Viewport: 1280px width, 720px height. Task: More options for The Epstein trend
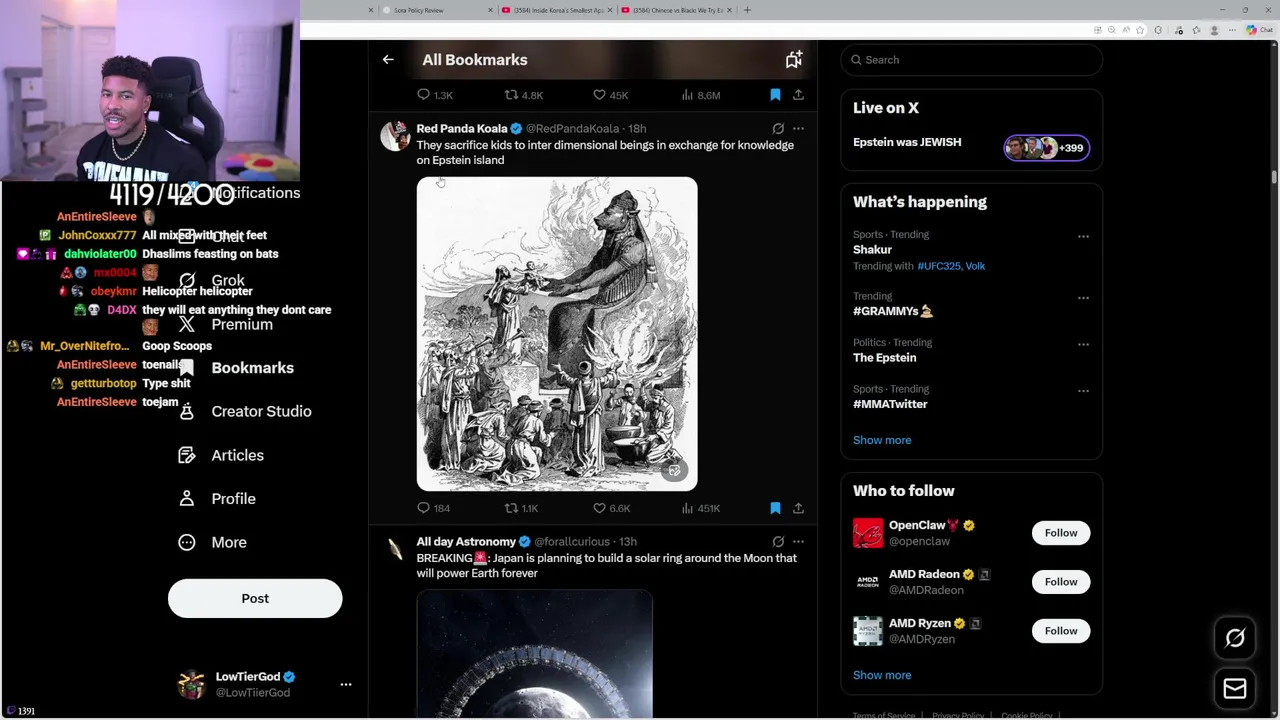click(1083, 344)
